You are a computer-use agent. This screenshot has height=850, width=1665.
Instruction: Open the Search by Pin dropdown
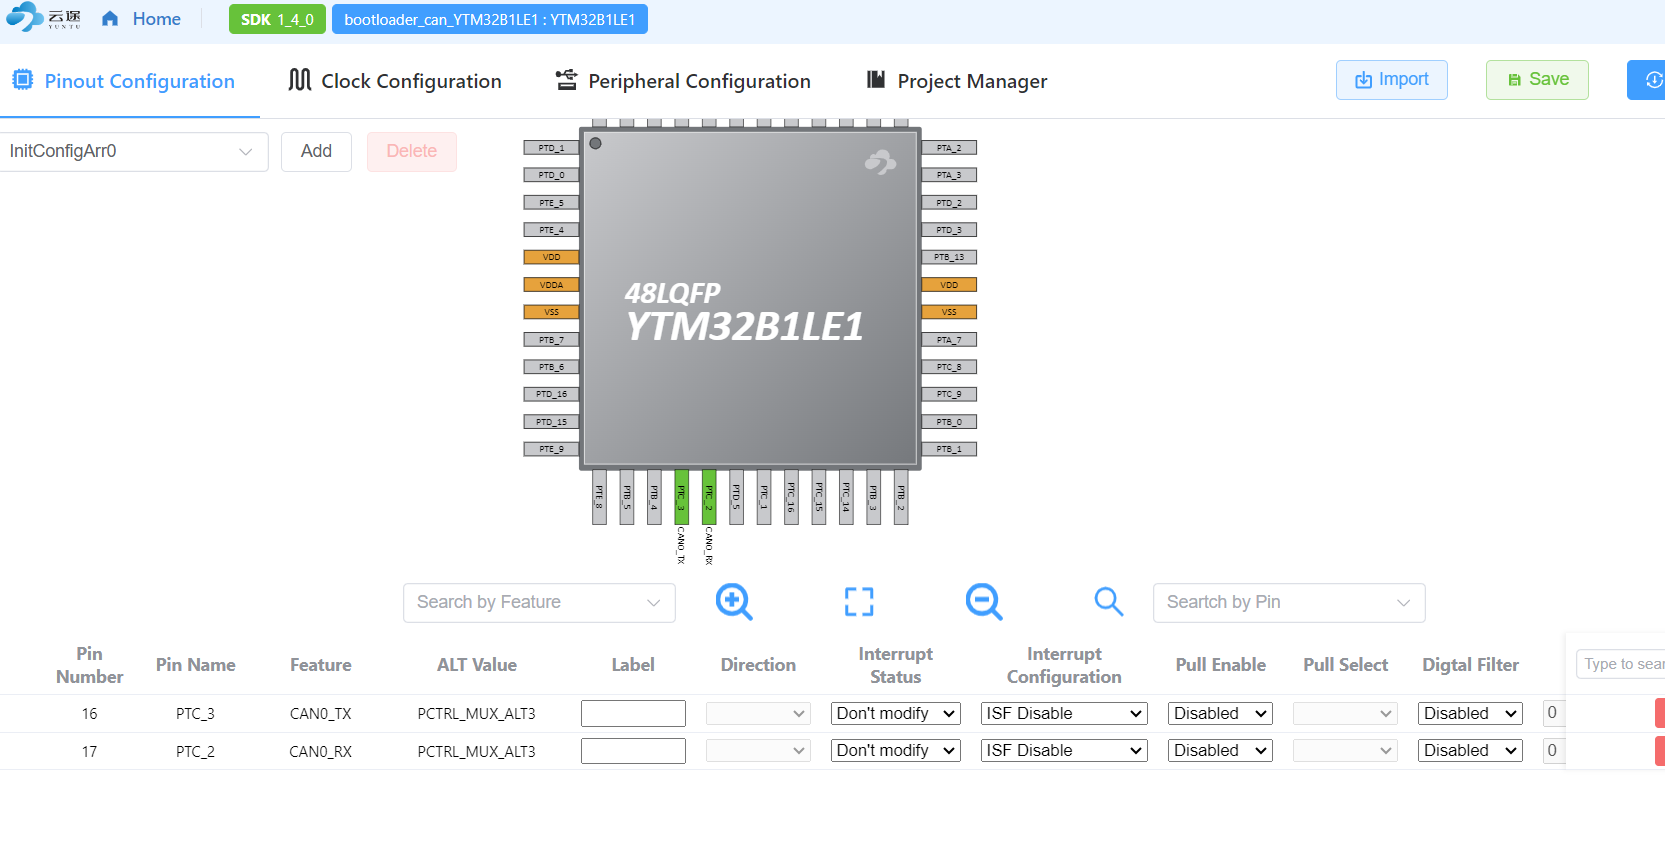[x=1288, y=603]
